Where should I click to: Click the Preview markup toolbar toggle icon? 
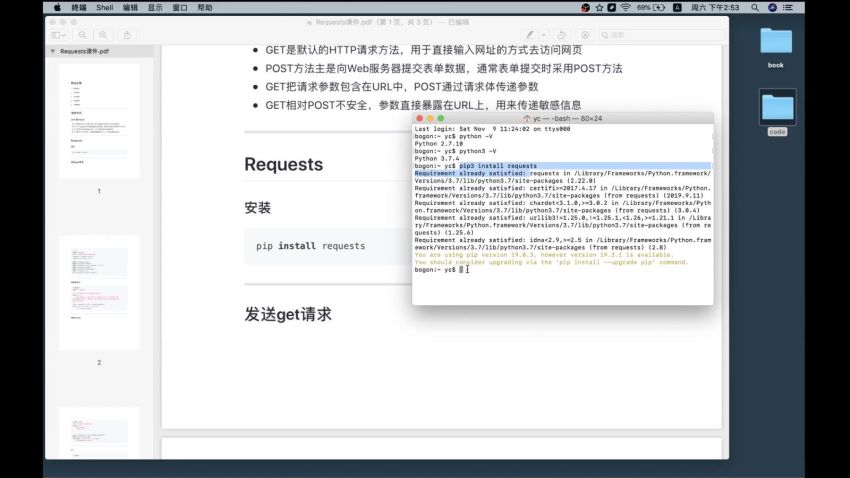click(x=585, y=35)
